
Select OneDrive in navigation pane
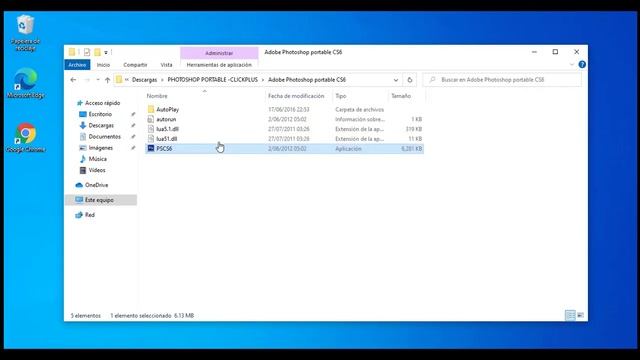click(x=96, y=185)
